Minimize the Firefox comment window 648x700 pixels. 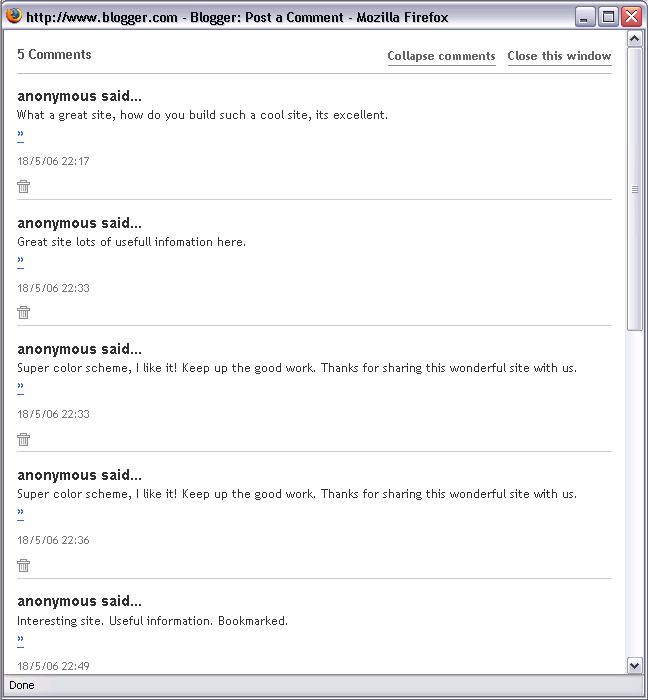point(584,17)
